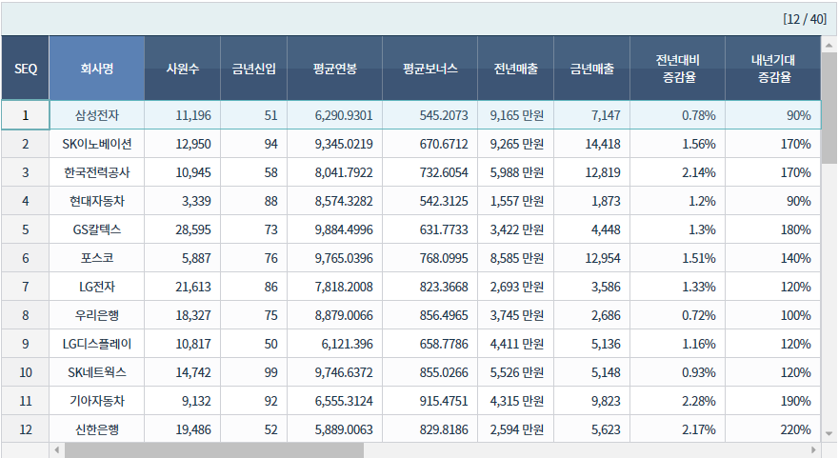839x458 pixels.
Task: Click average bonus 915.4751 cell
Action: [x=430, y=401]
